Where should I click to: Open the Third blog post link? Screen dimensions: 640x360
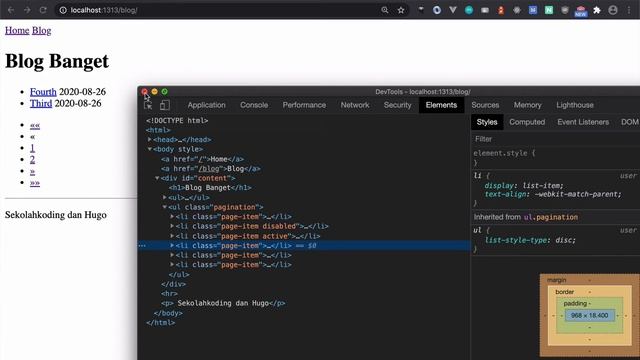41,103
